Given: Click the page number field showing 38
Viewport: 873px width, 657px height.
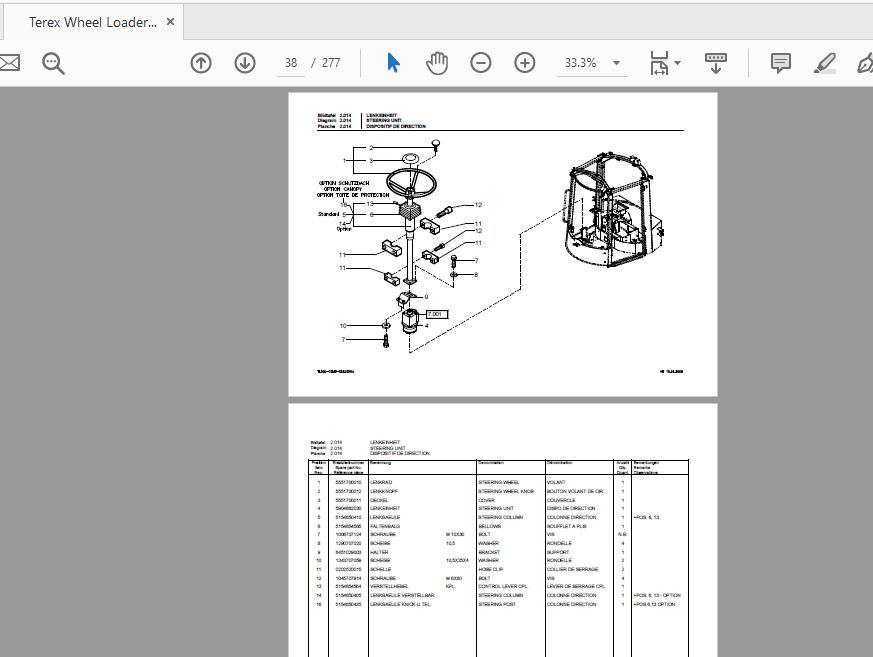Looking at the screenshot, I should tap(290, 62).
